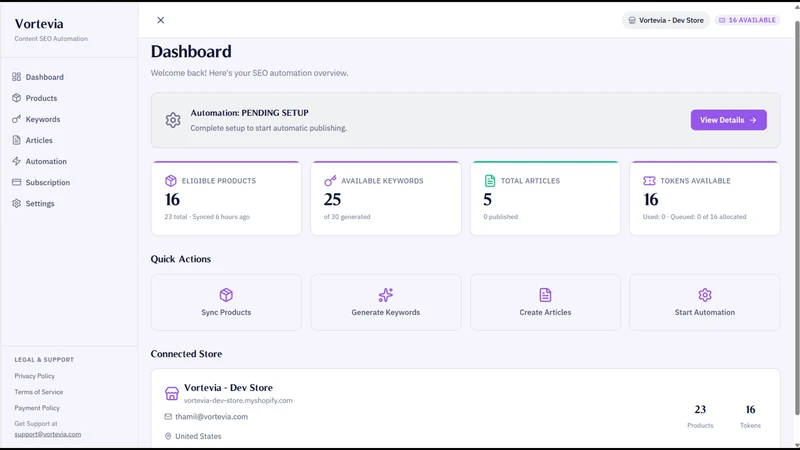
Task: Click the Generate Keywords label
Action: (x=386, y=312)
